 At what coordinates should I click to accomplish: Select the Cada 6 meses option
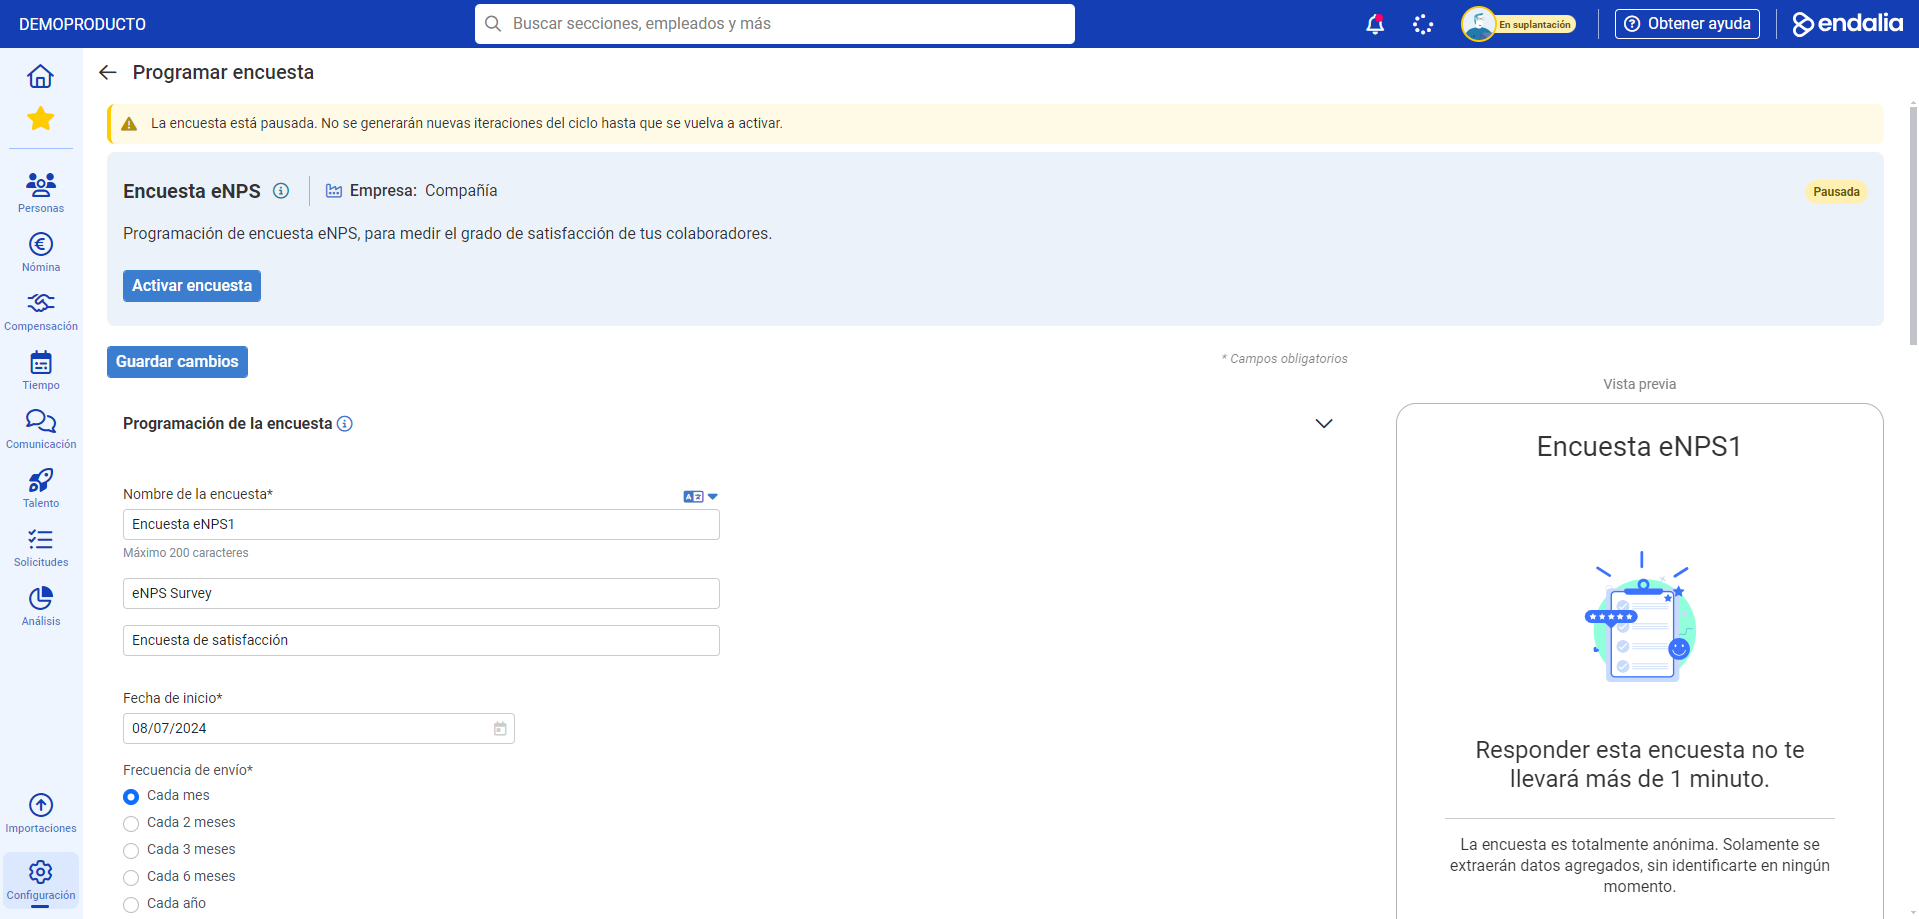[x=131, y=878]
